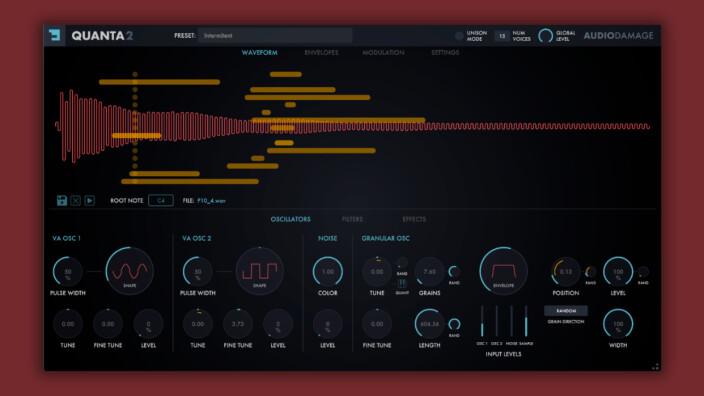704x396 pixels.
Task: Click the VA OSC 2 Tune knob
Action: [198, 324]
